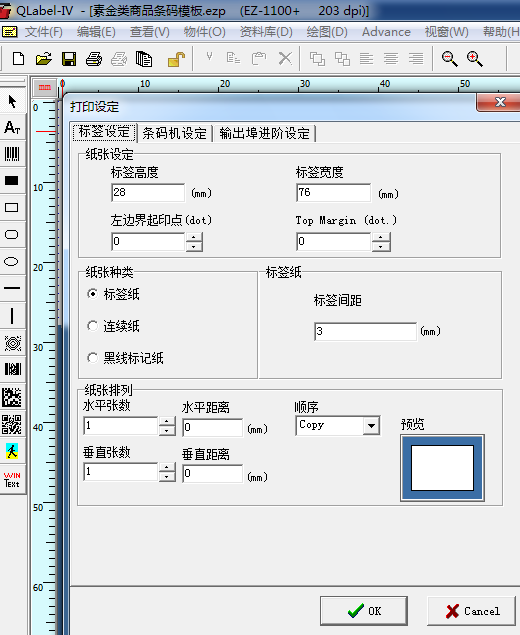Select the 标签纸 radio button

click(x=93, y=294)
